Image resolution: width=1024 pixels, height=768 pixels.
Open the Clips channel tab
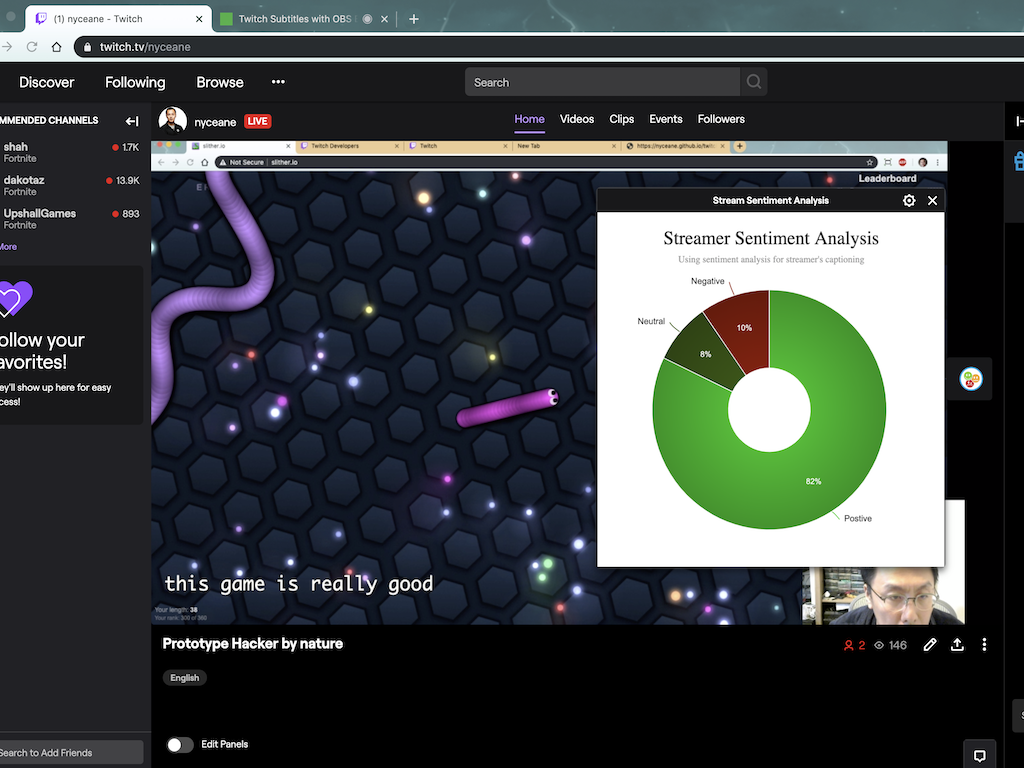622,120
